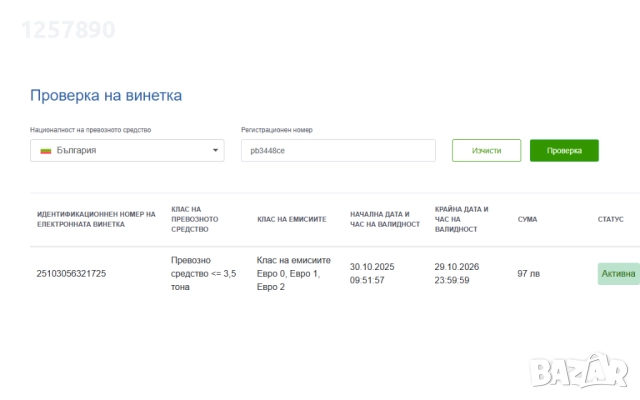Click the Проверка на винетка heading
The width and height of the screenshot is (640, 400).
click(106, 96)
